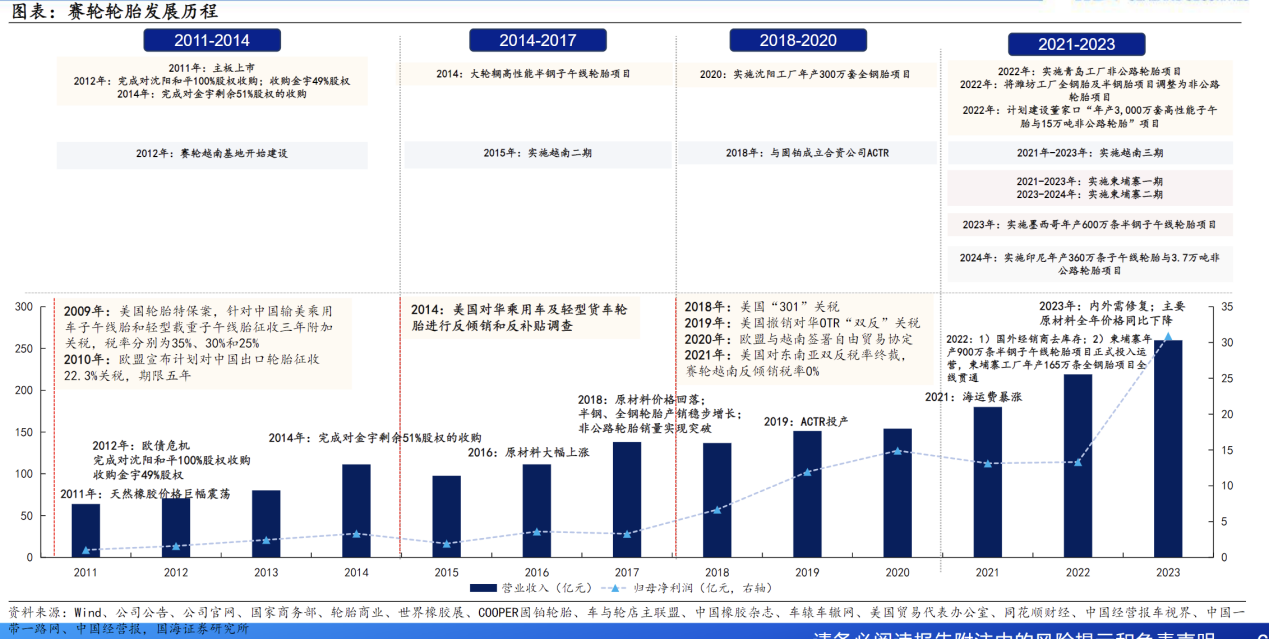Click the right axis value 15

(x=1229, y=450)
